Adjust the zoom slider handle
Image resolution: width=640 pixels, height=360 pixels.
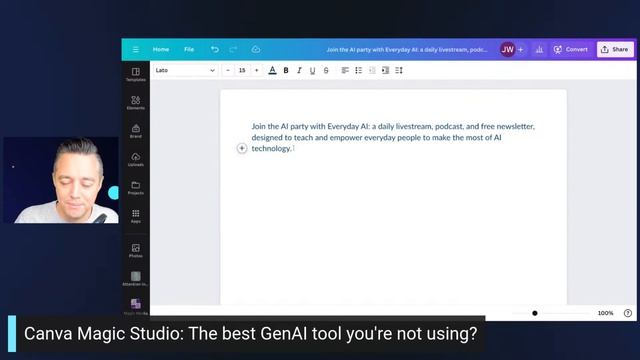coord(535,313)
